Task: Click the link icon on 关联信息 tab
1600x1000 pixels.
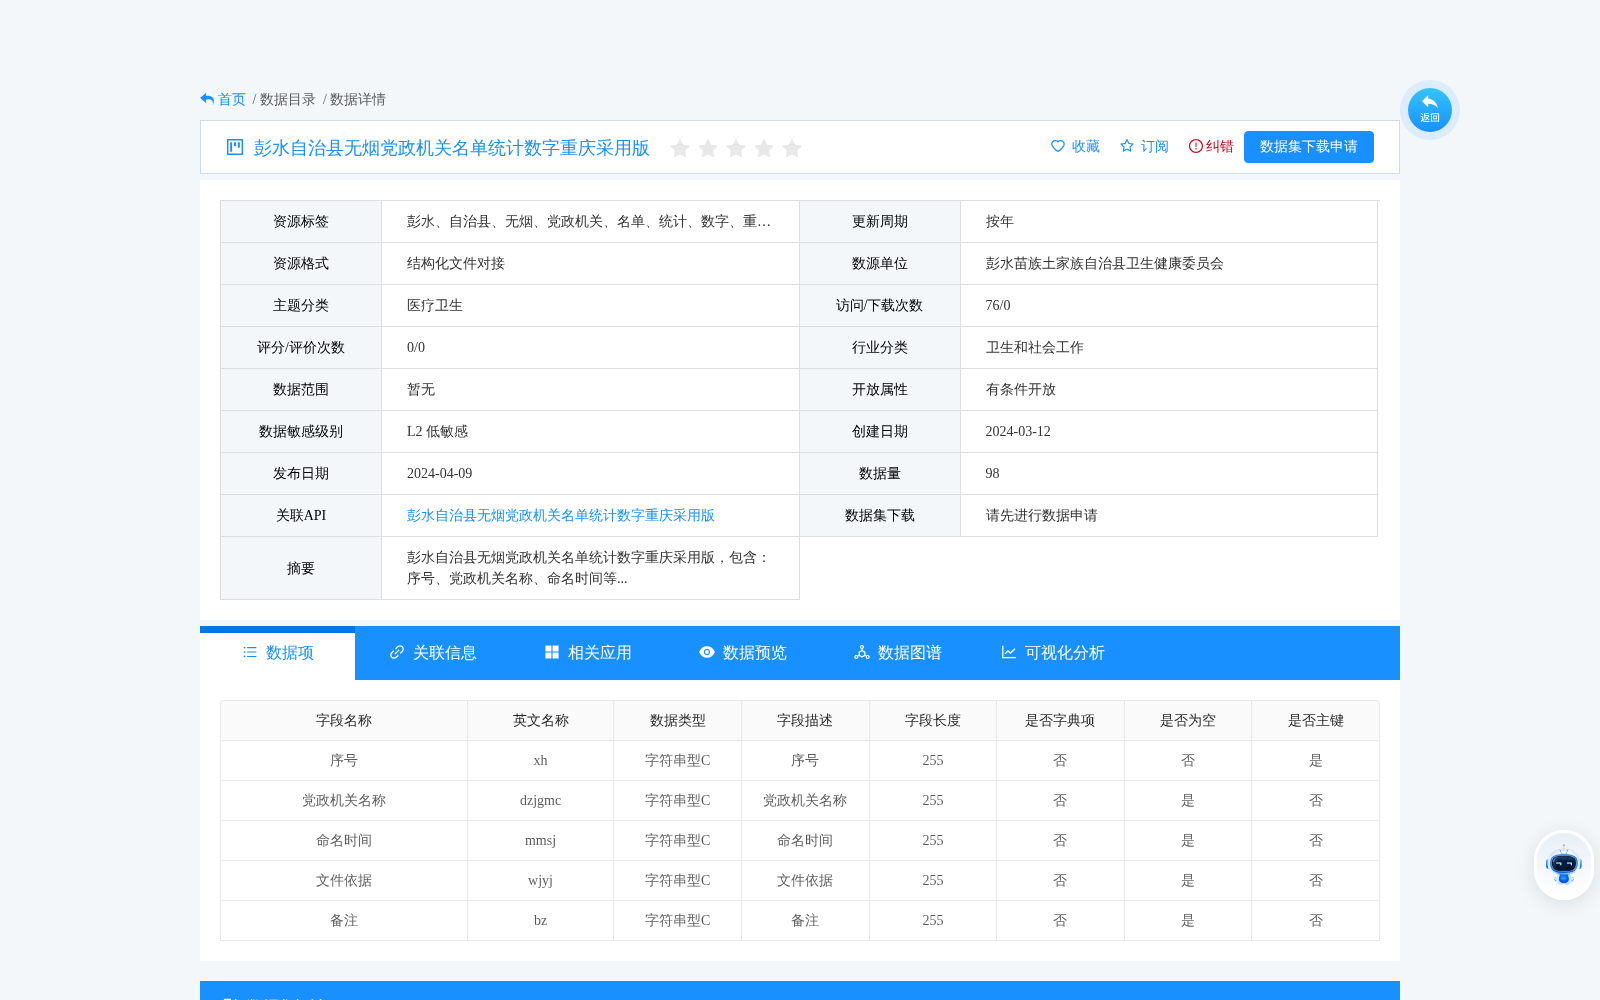Action: (397, 652)
